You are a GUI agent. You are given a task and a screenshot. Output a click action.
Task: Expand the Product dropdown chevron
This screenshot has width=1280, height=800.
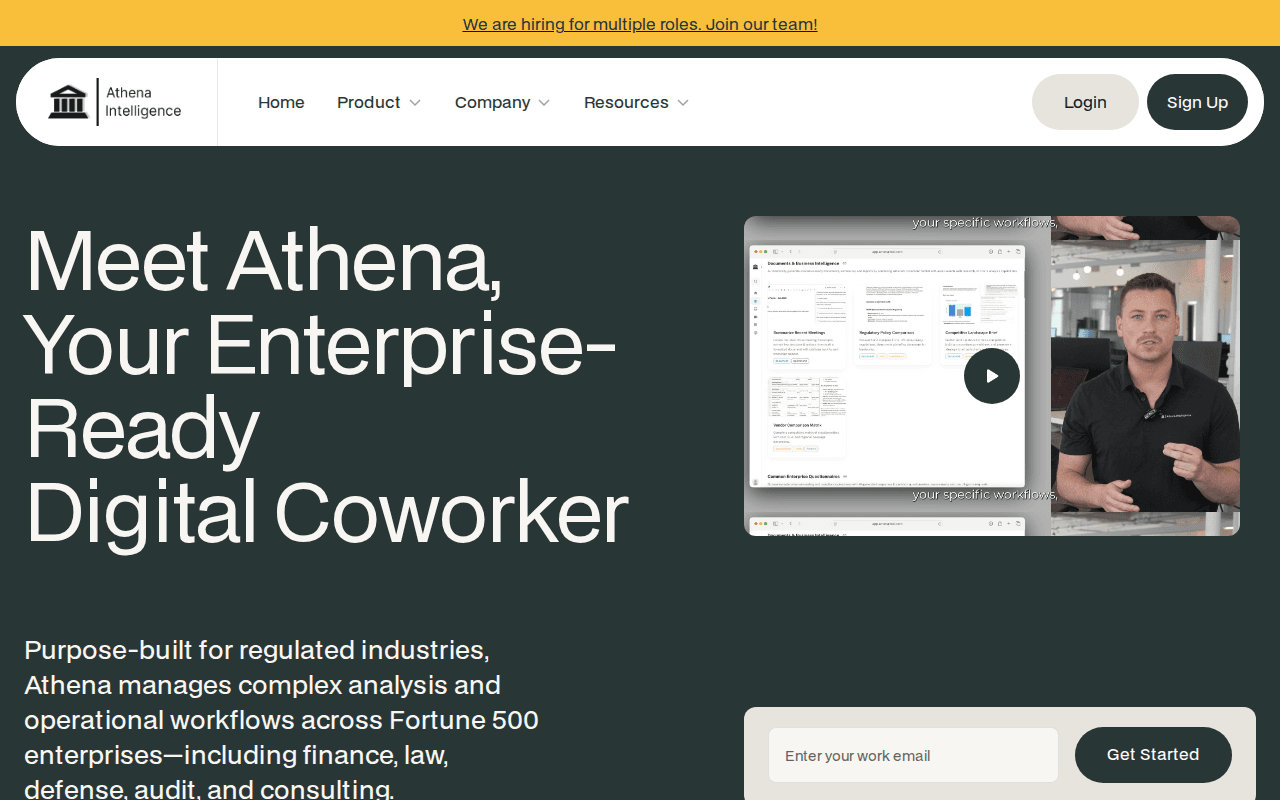click(x=415, y=103)
